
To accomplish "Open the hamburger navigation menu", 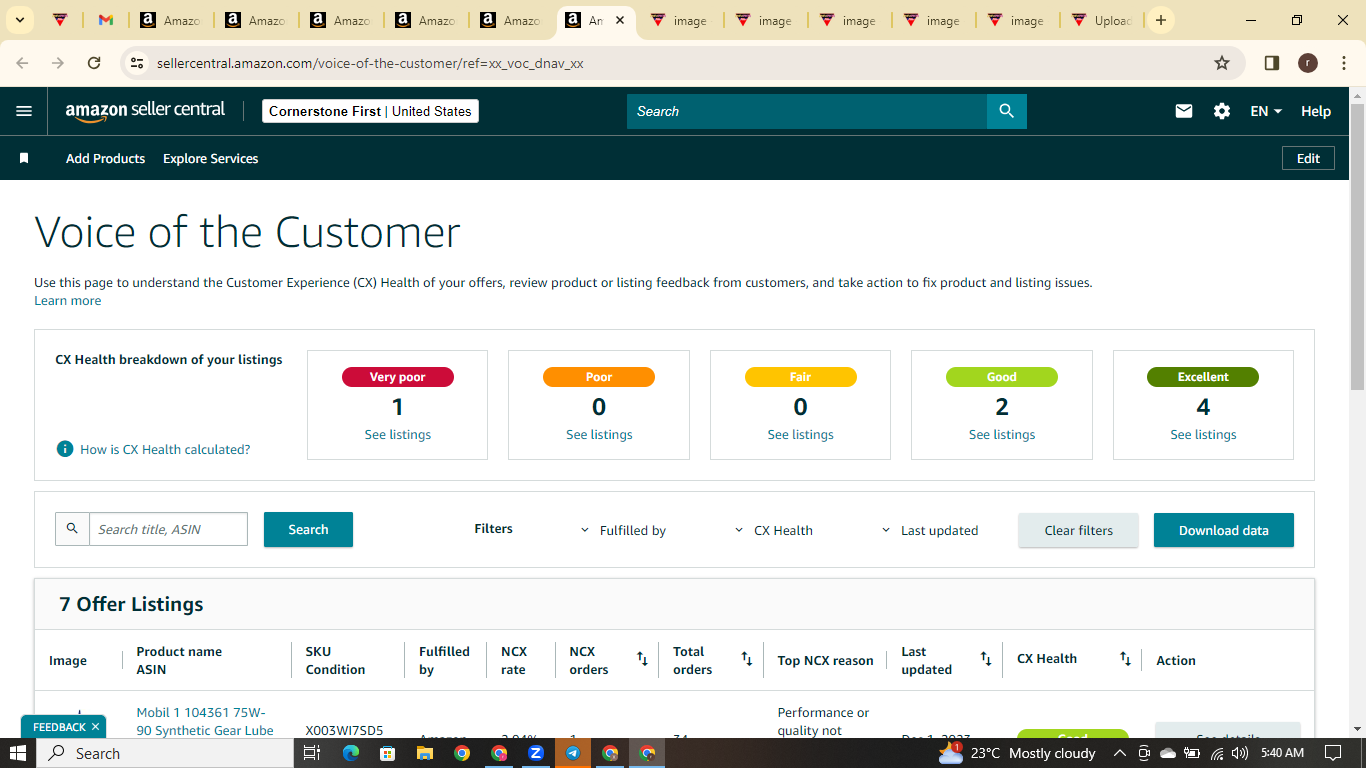I will pos(24,111).
